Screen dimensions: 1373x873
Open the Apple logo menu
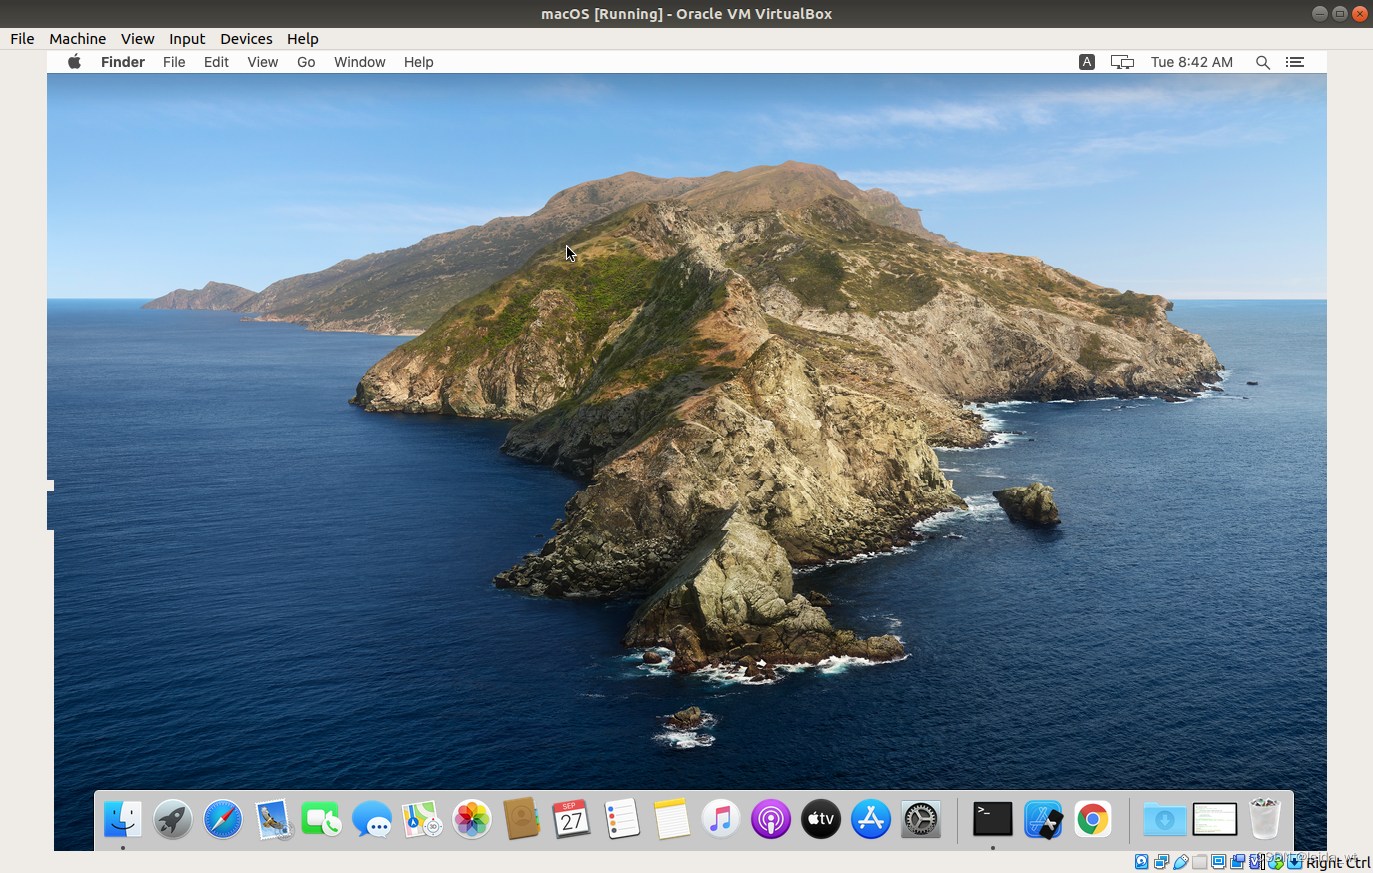pyautogui.click(x=74, y=62)
